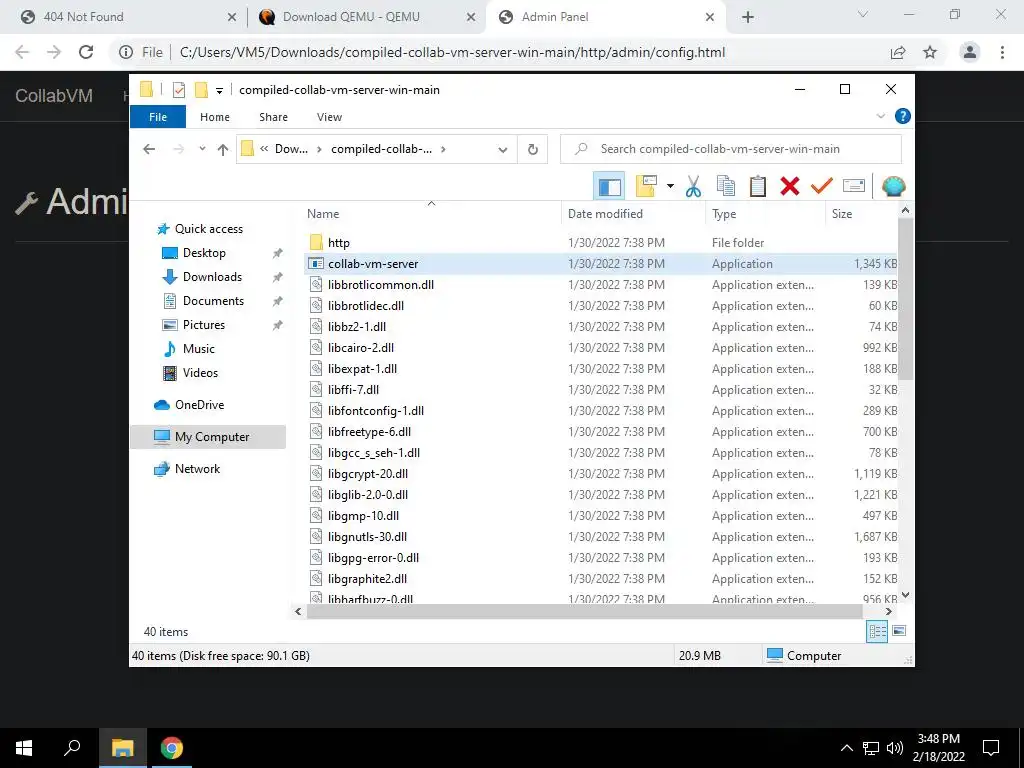Screen dimensions: 1024x768
Task: Open dropdown arrow next to folder options icon
Action: pyautogui.click(x=670, y=187)
